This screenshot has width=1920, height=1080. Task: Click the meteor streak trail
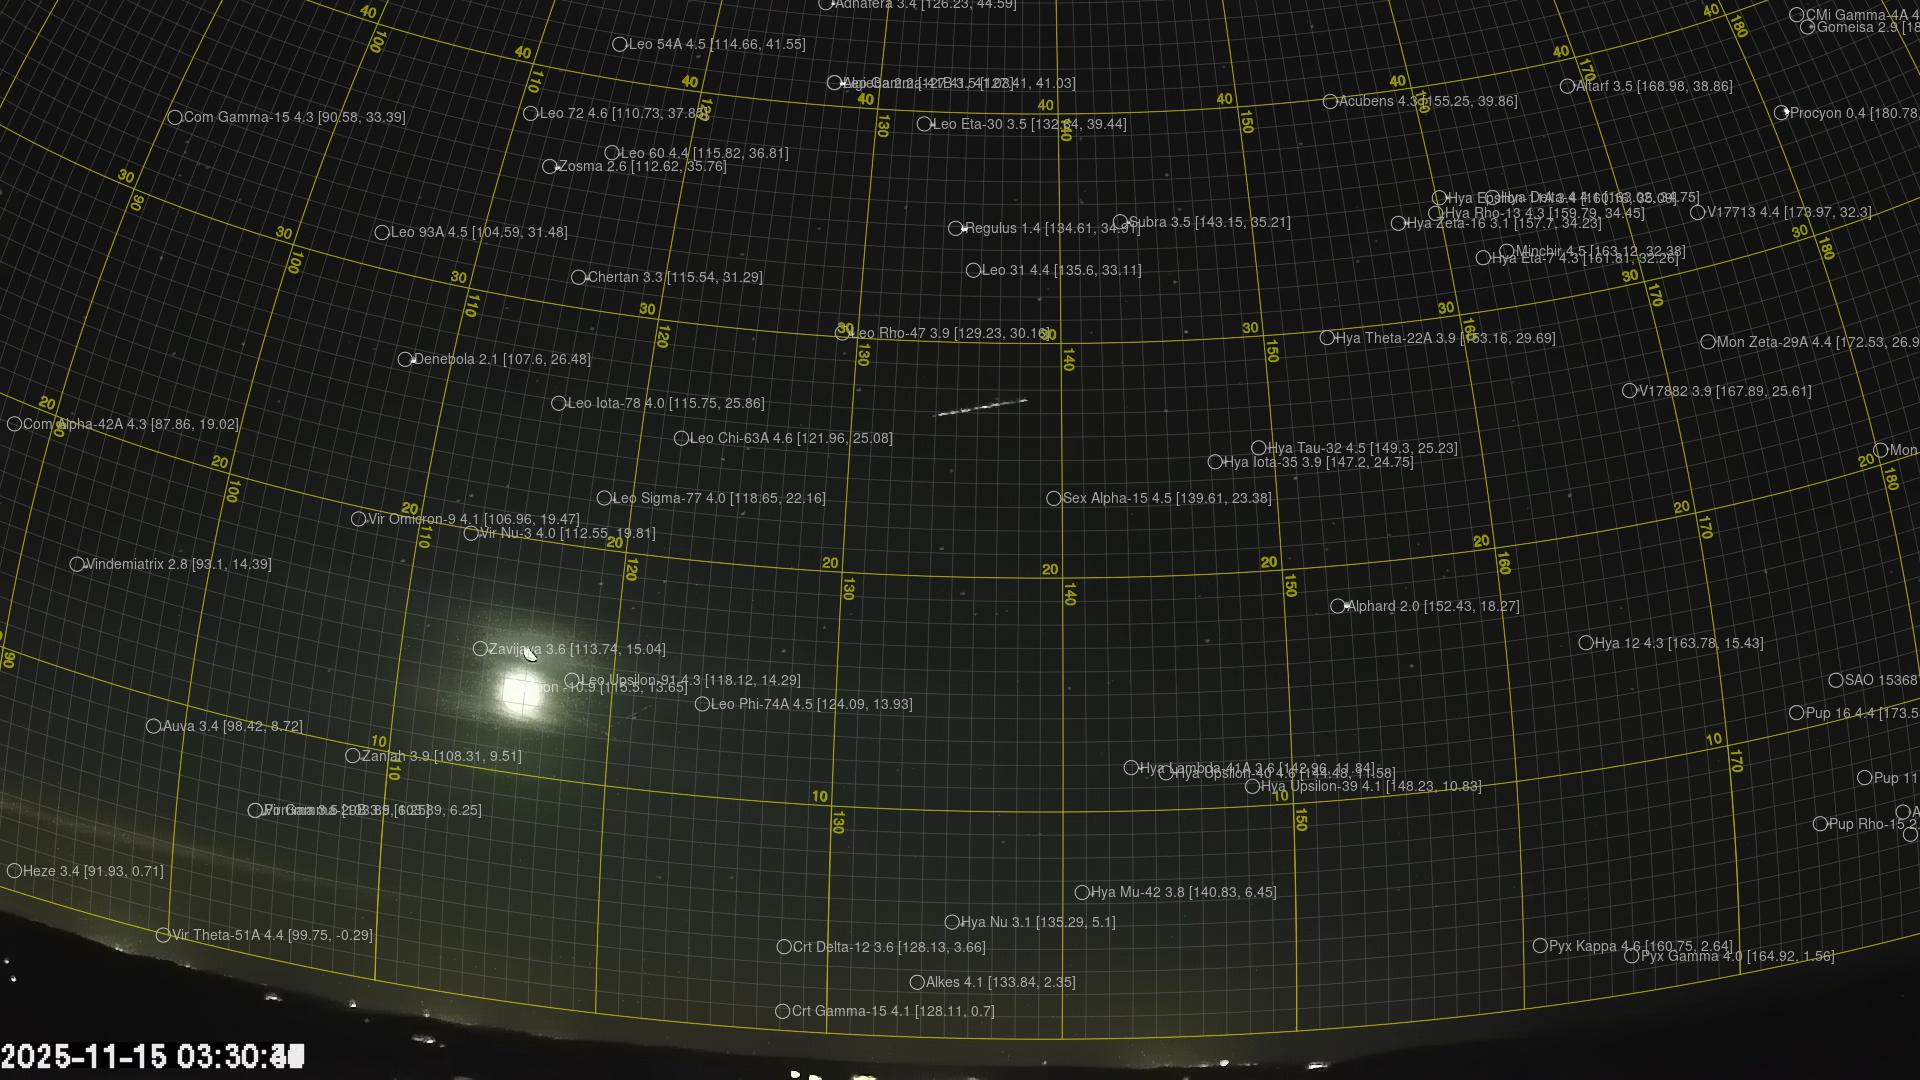(981, 407)
